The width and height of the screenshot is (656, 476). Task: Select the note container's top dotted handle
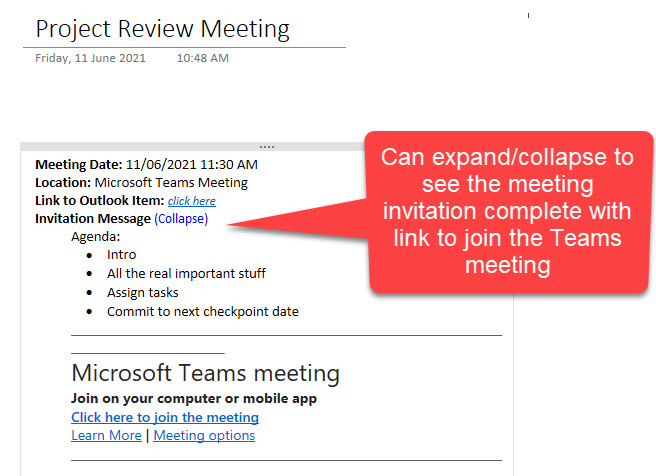pyautogui.click(x=267, y=146)
